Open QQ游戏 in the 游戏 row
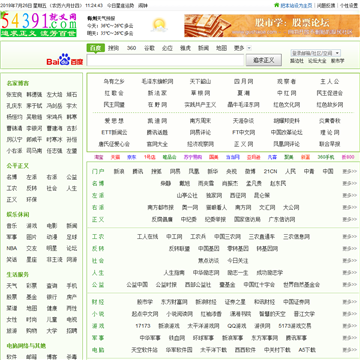The image size is (360, 360). [237, 326]
